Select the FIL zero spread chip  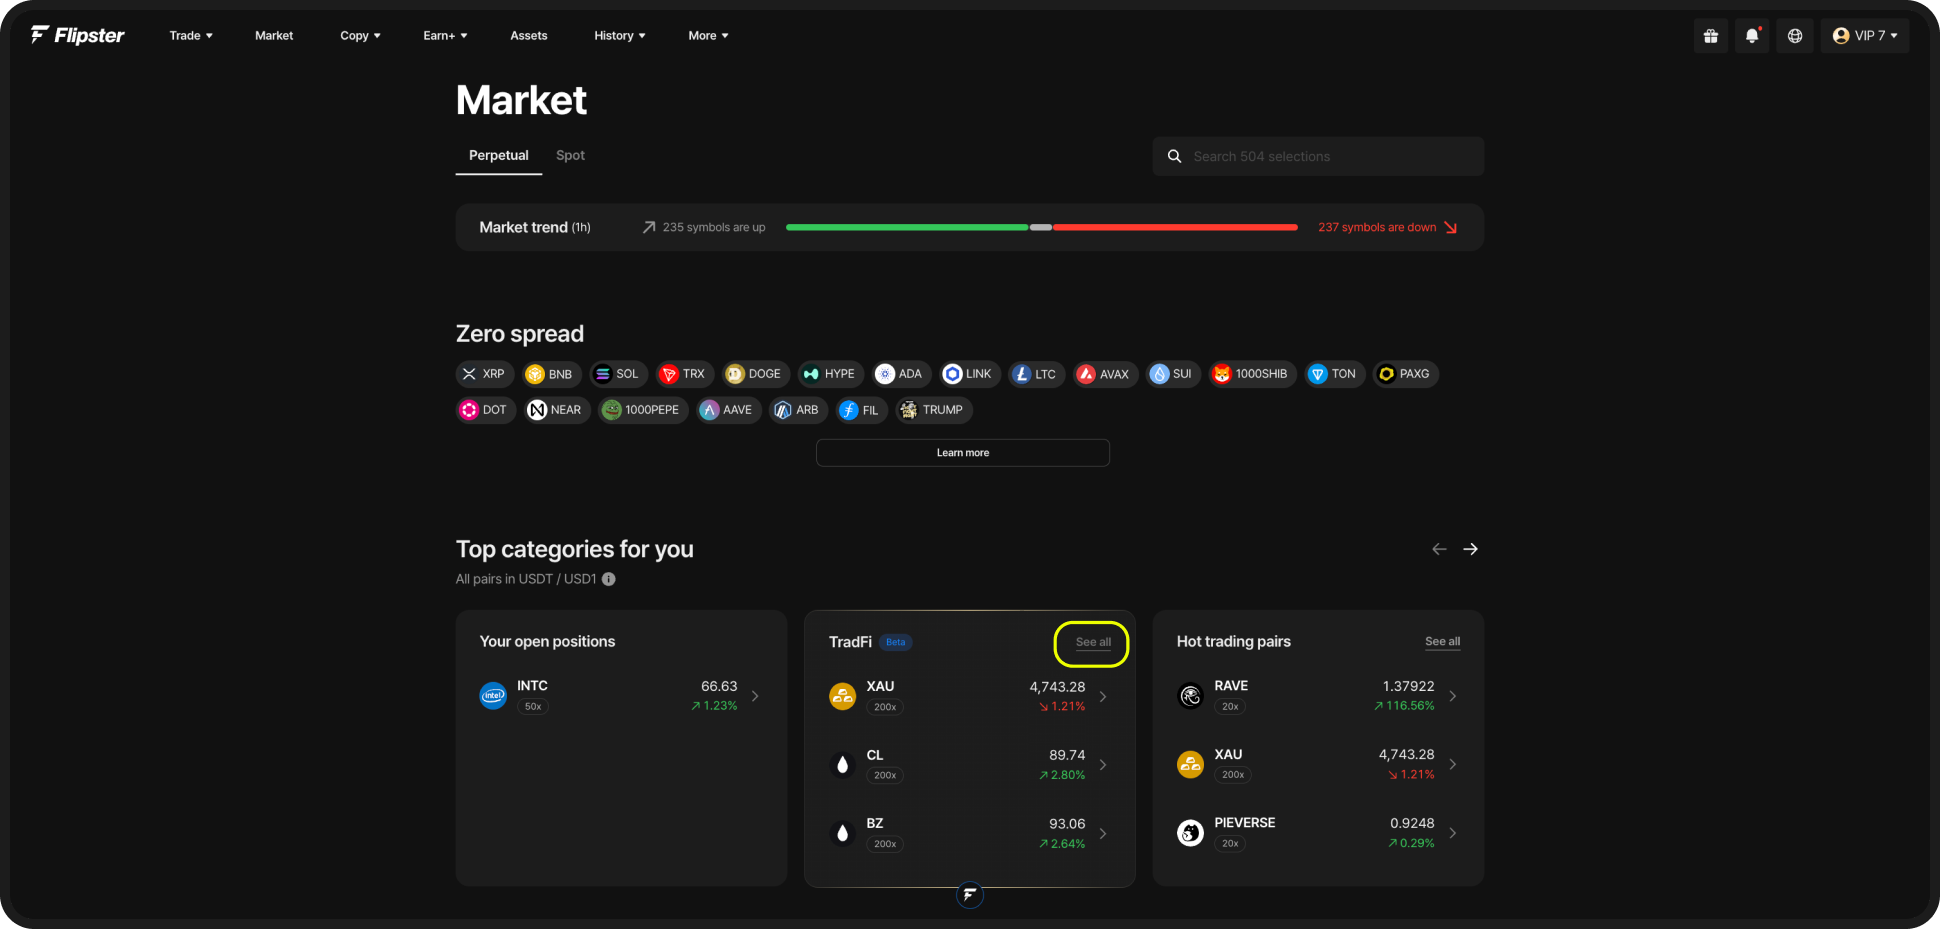[862, 410]
